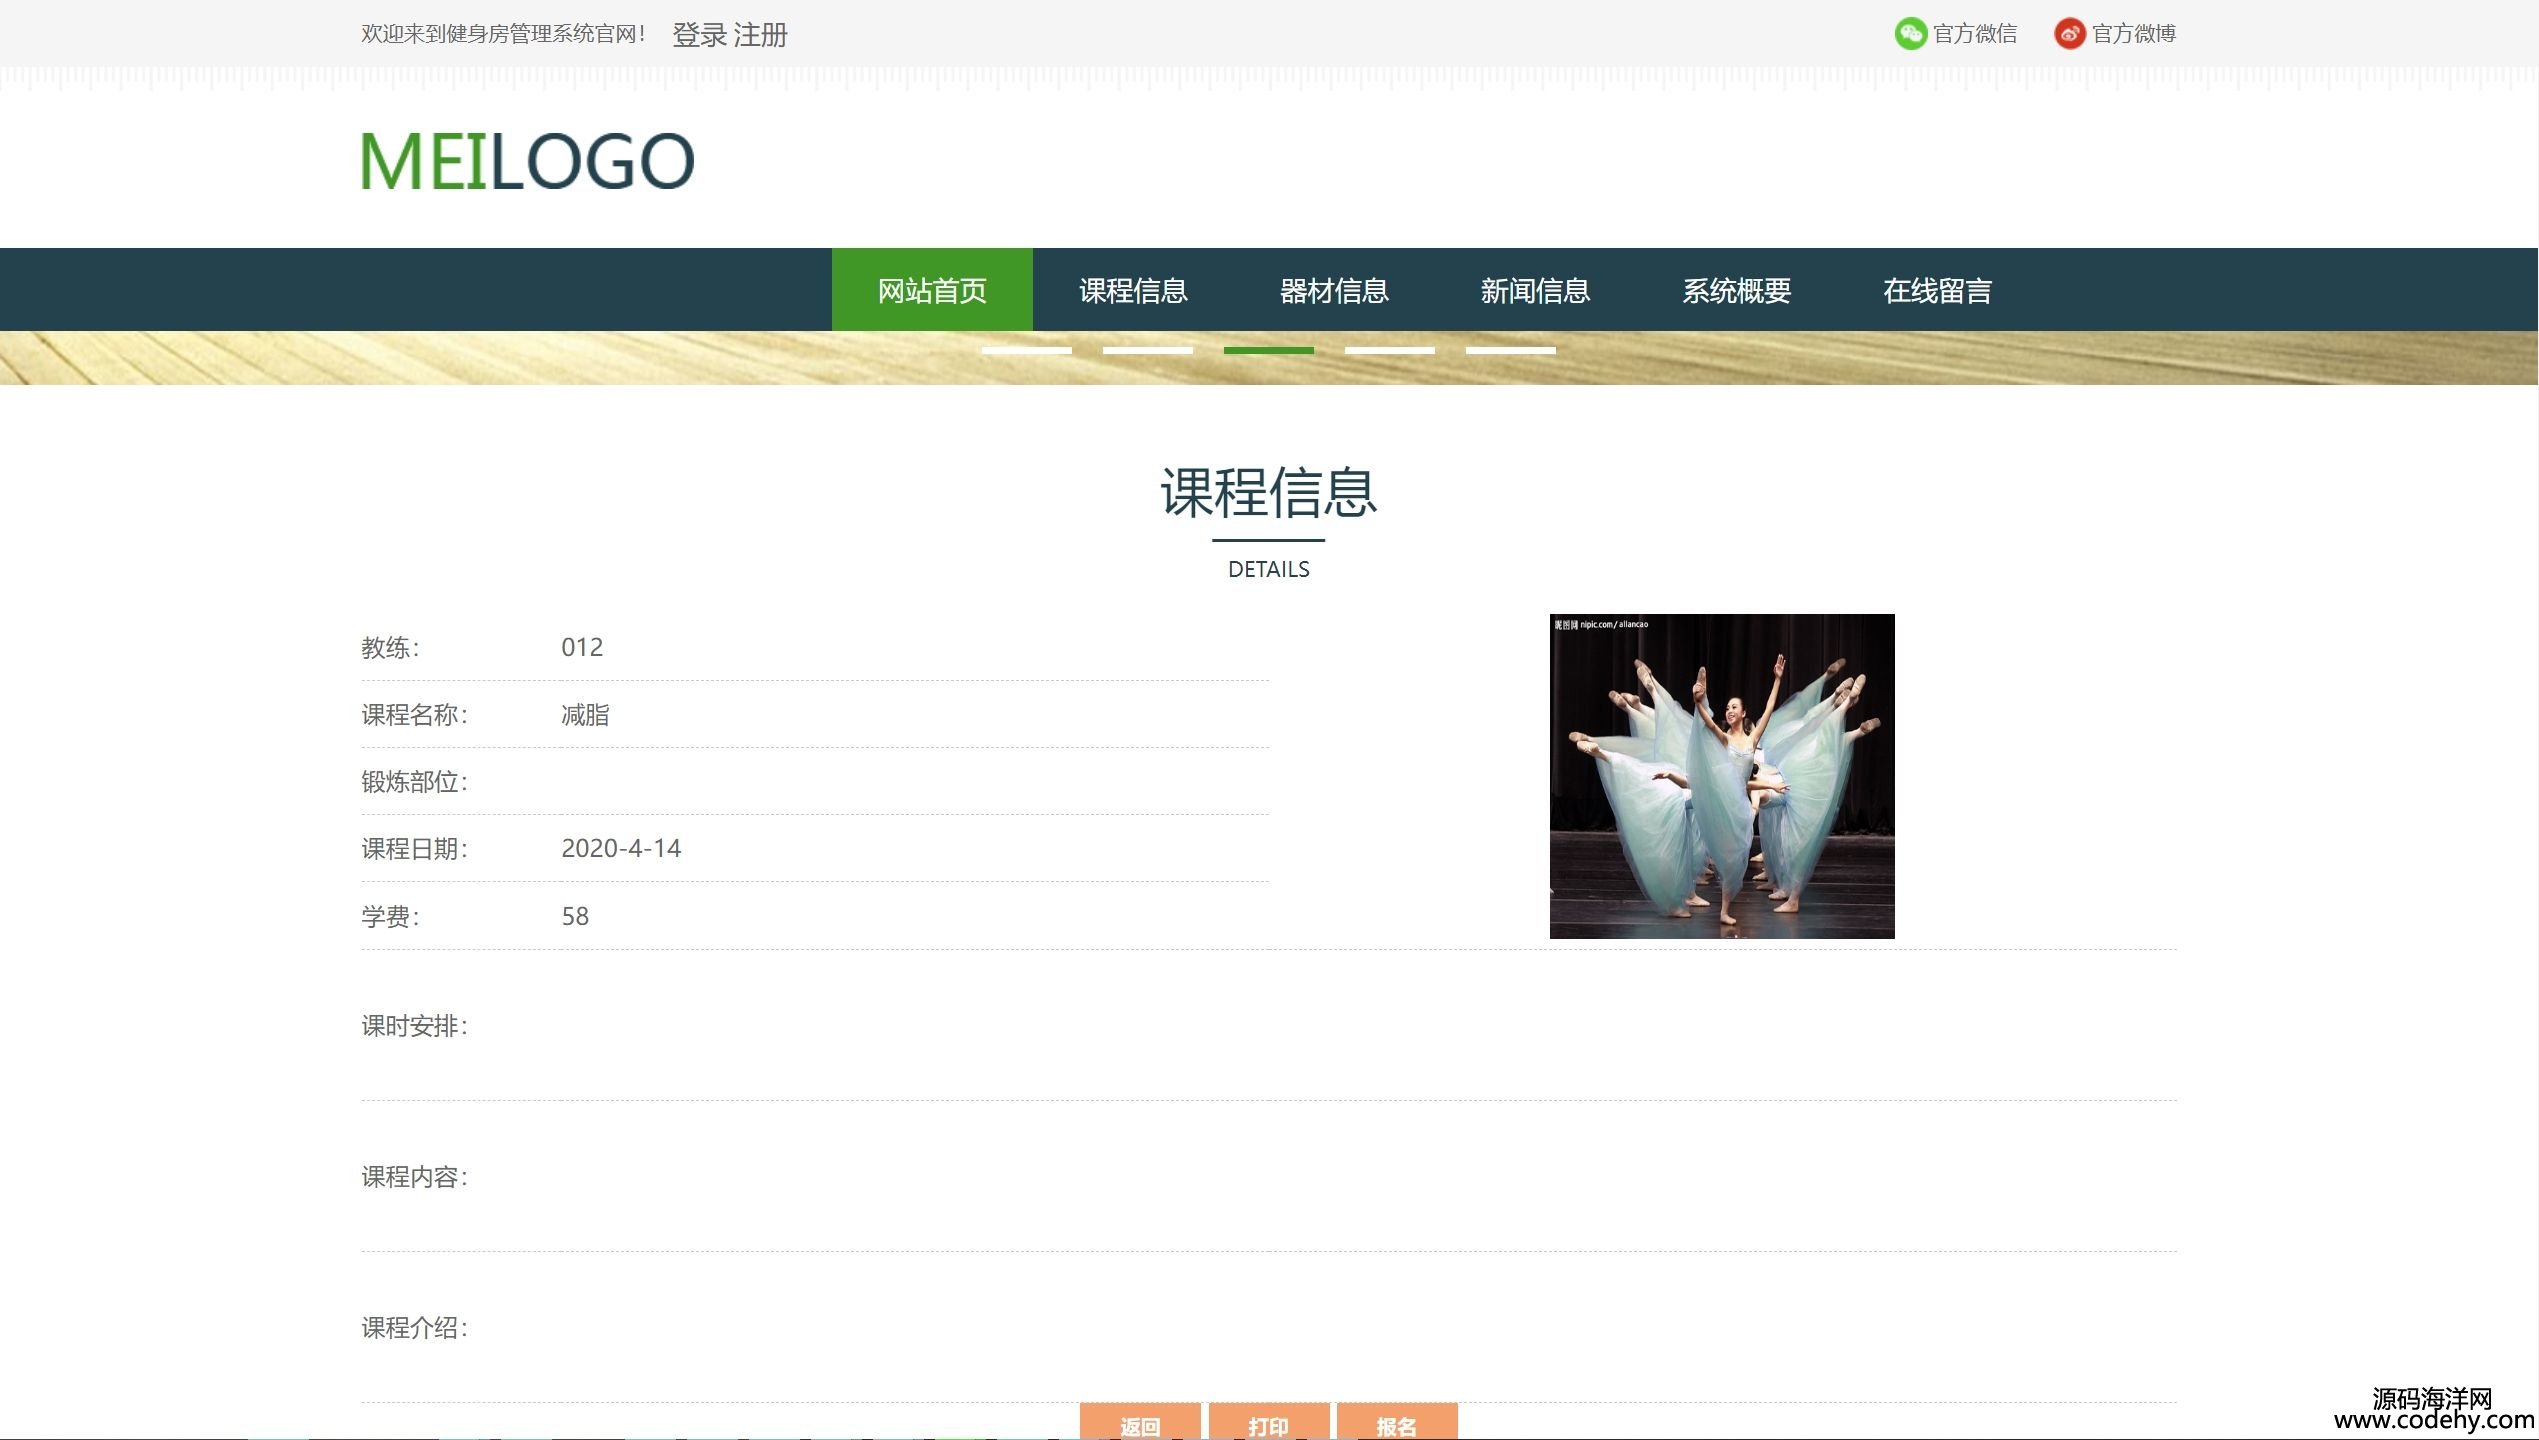Select the first banner slide indicator

coord(1026,350)
